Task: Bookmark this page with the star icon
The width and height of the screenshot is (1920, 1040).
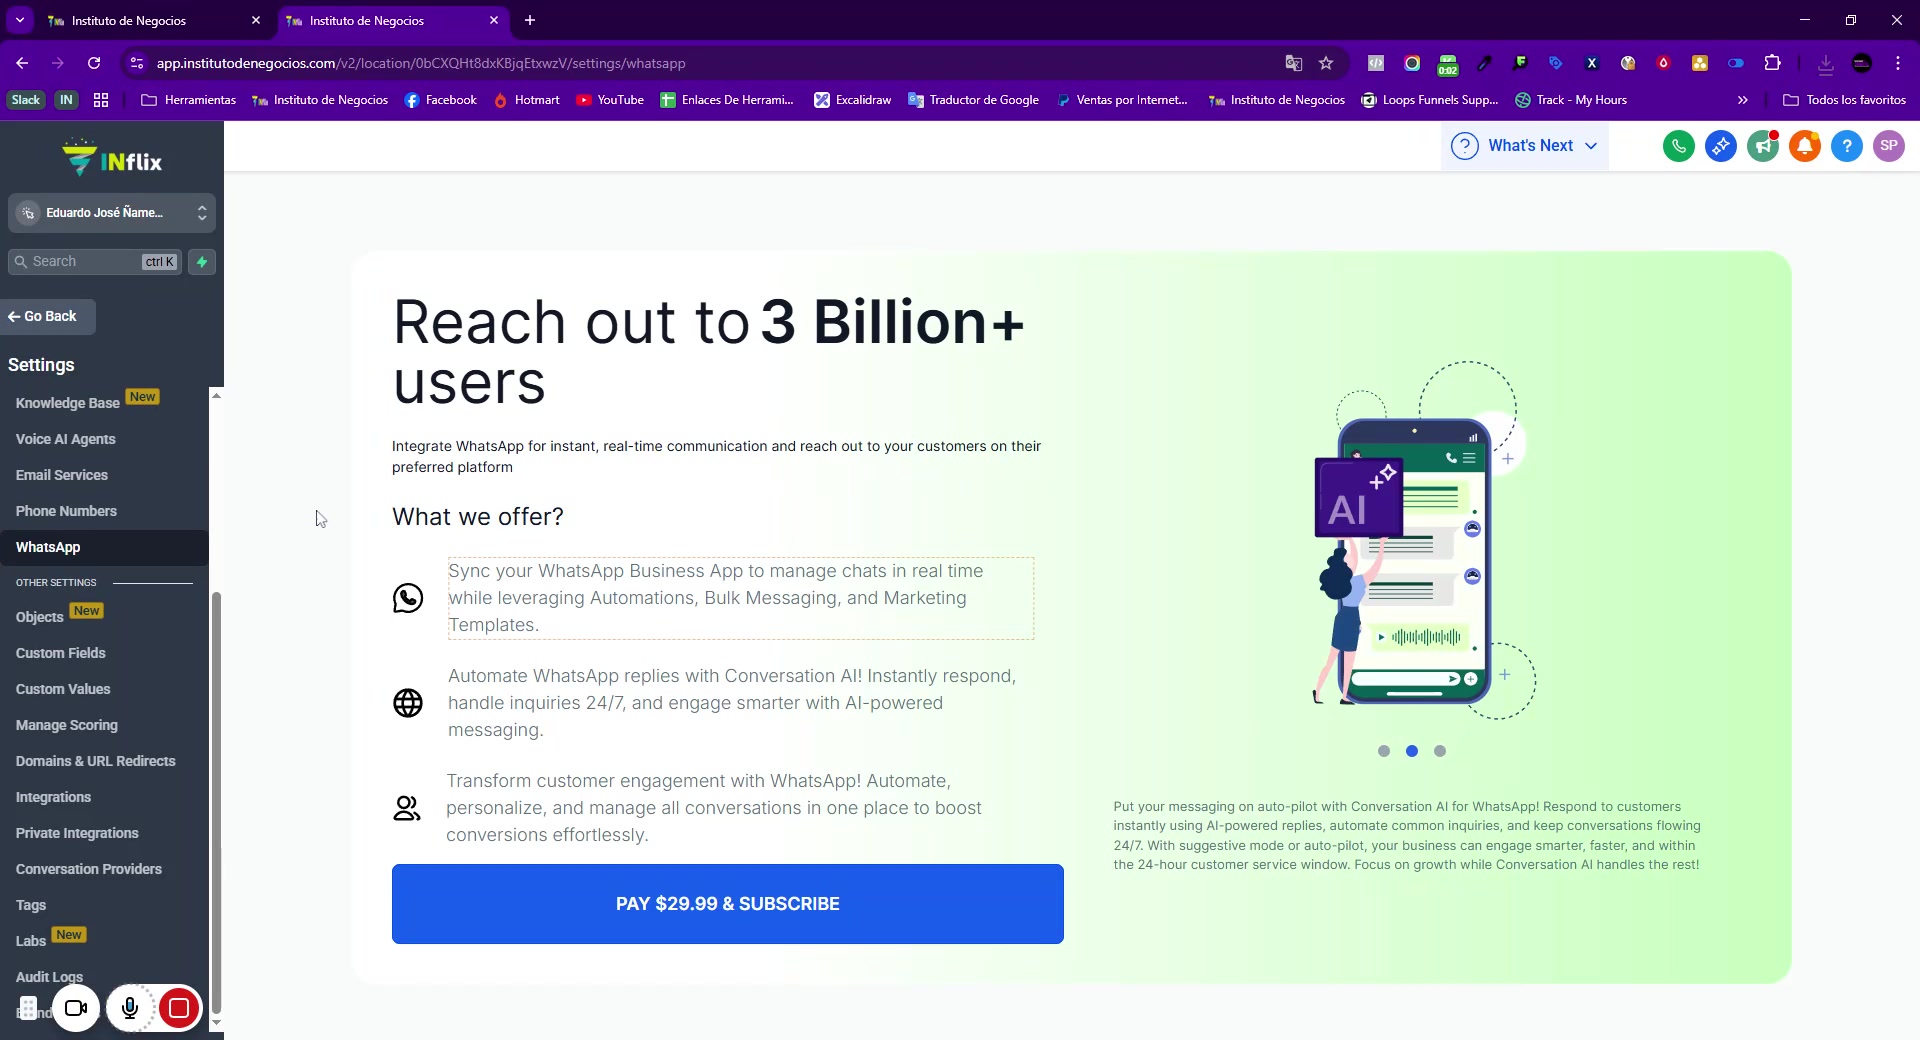Action: (1326, 63)
